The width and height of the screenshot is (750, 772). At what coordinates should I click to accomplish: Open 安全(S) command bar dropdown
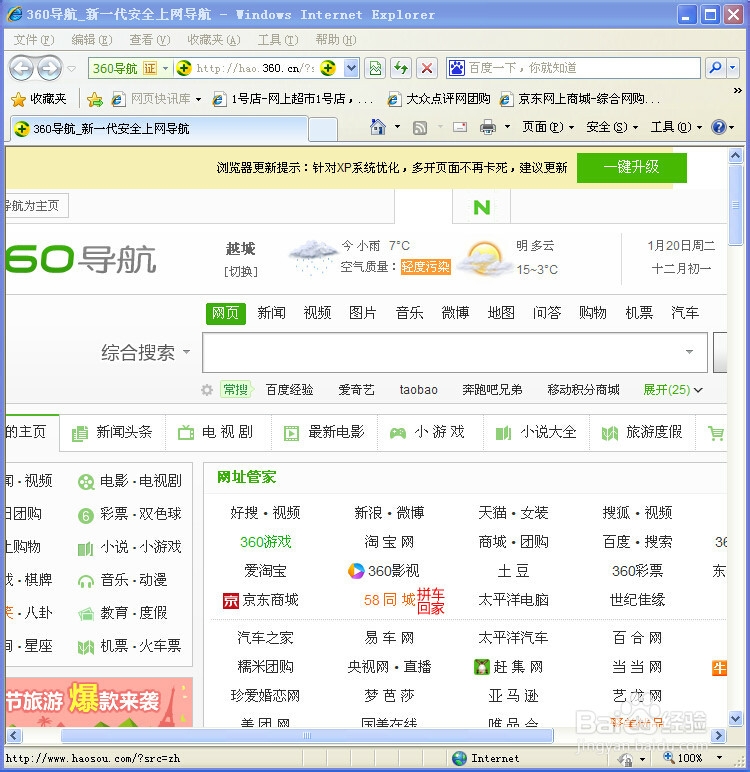612,128
